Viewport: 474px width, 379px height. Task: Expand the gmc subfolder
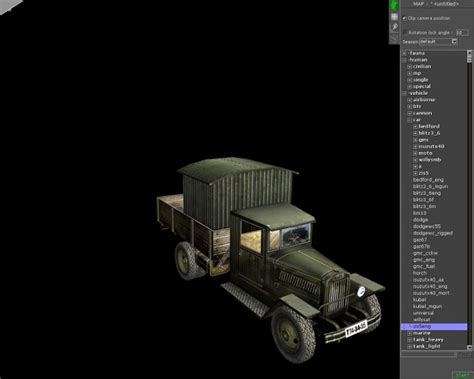415,140
